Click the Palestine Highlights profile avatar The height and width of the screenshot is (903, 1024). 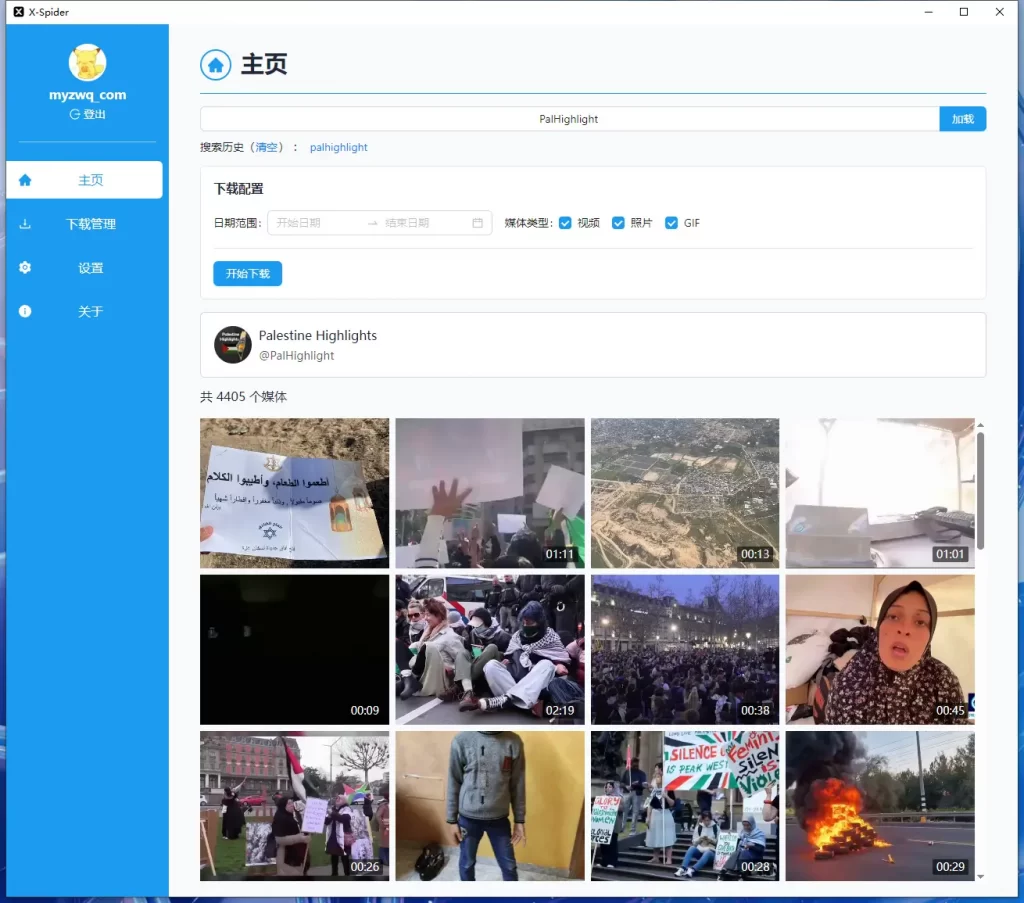[x=232, y=344]
